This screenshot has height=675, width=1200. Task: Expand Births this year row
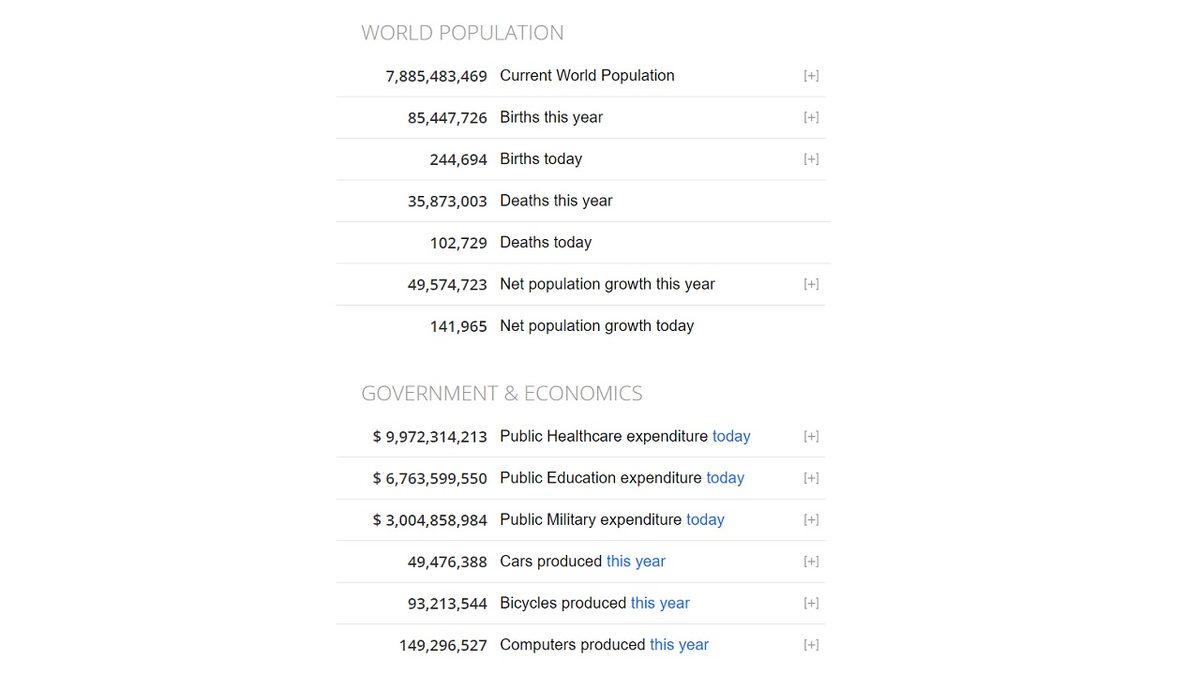(x=811, y=118)
